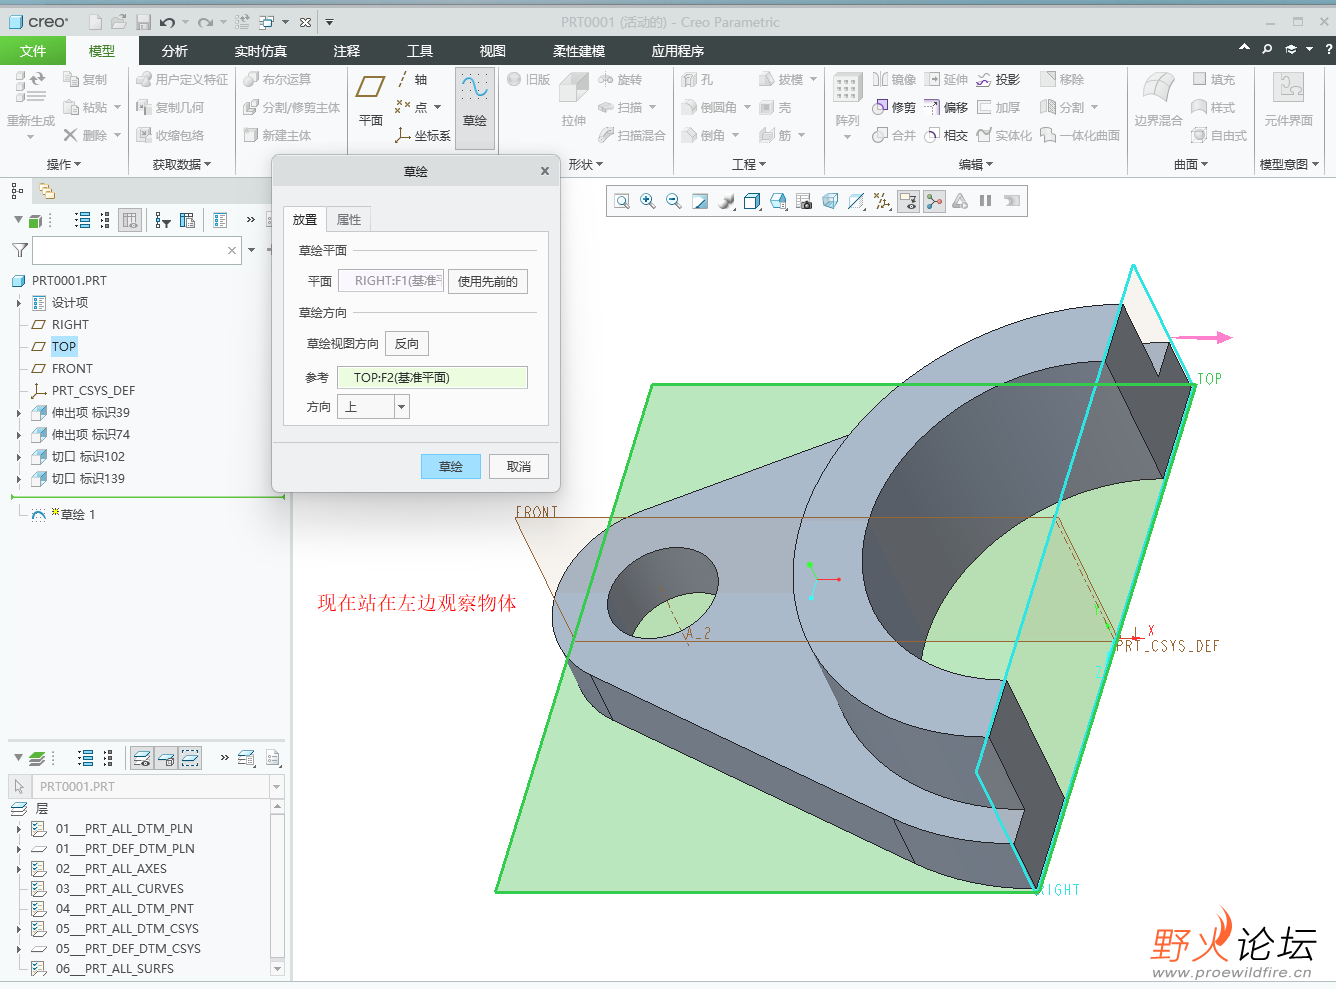Click the redo arrow icon
Viewport: 1336px width, 989px height.
[205, 22]
